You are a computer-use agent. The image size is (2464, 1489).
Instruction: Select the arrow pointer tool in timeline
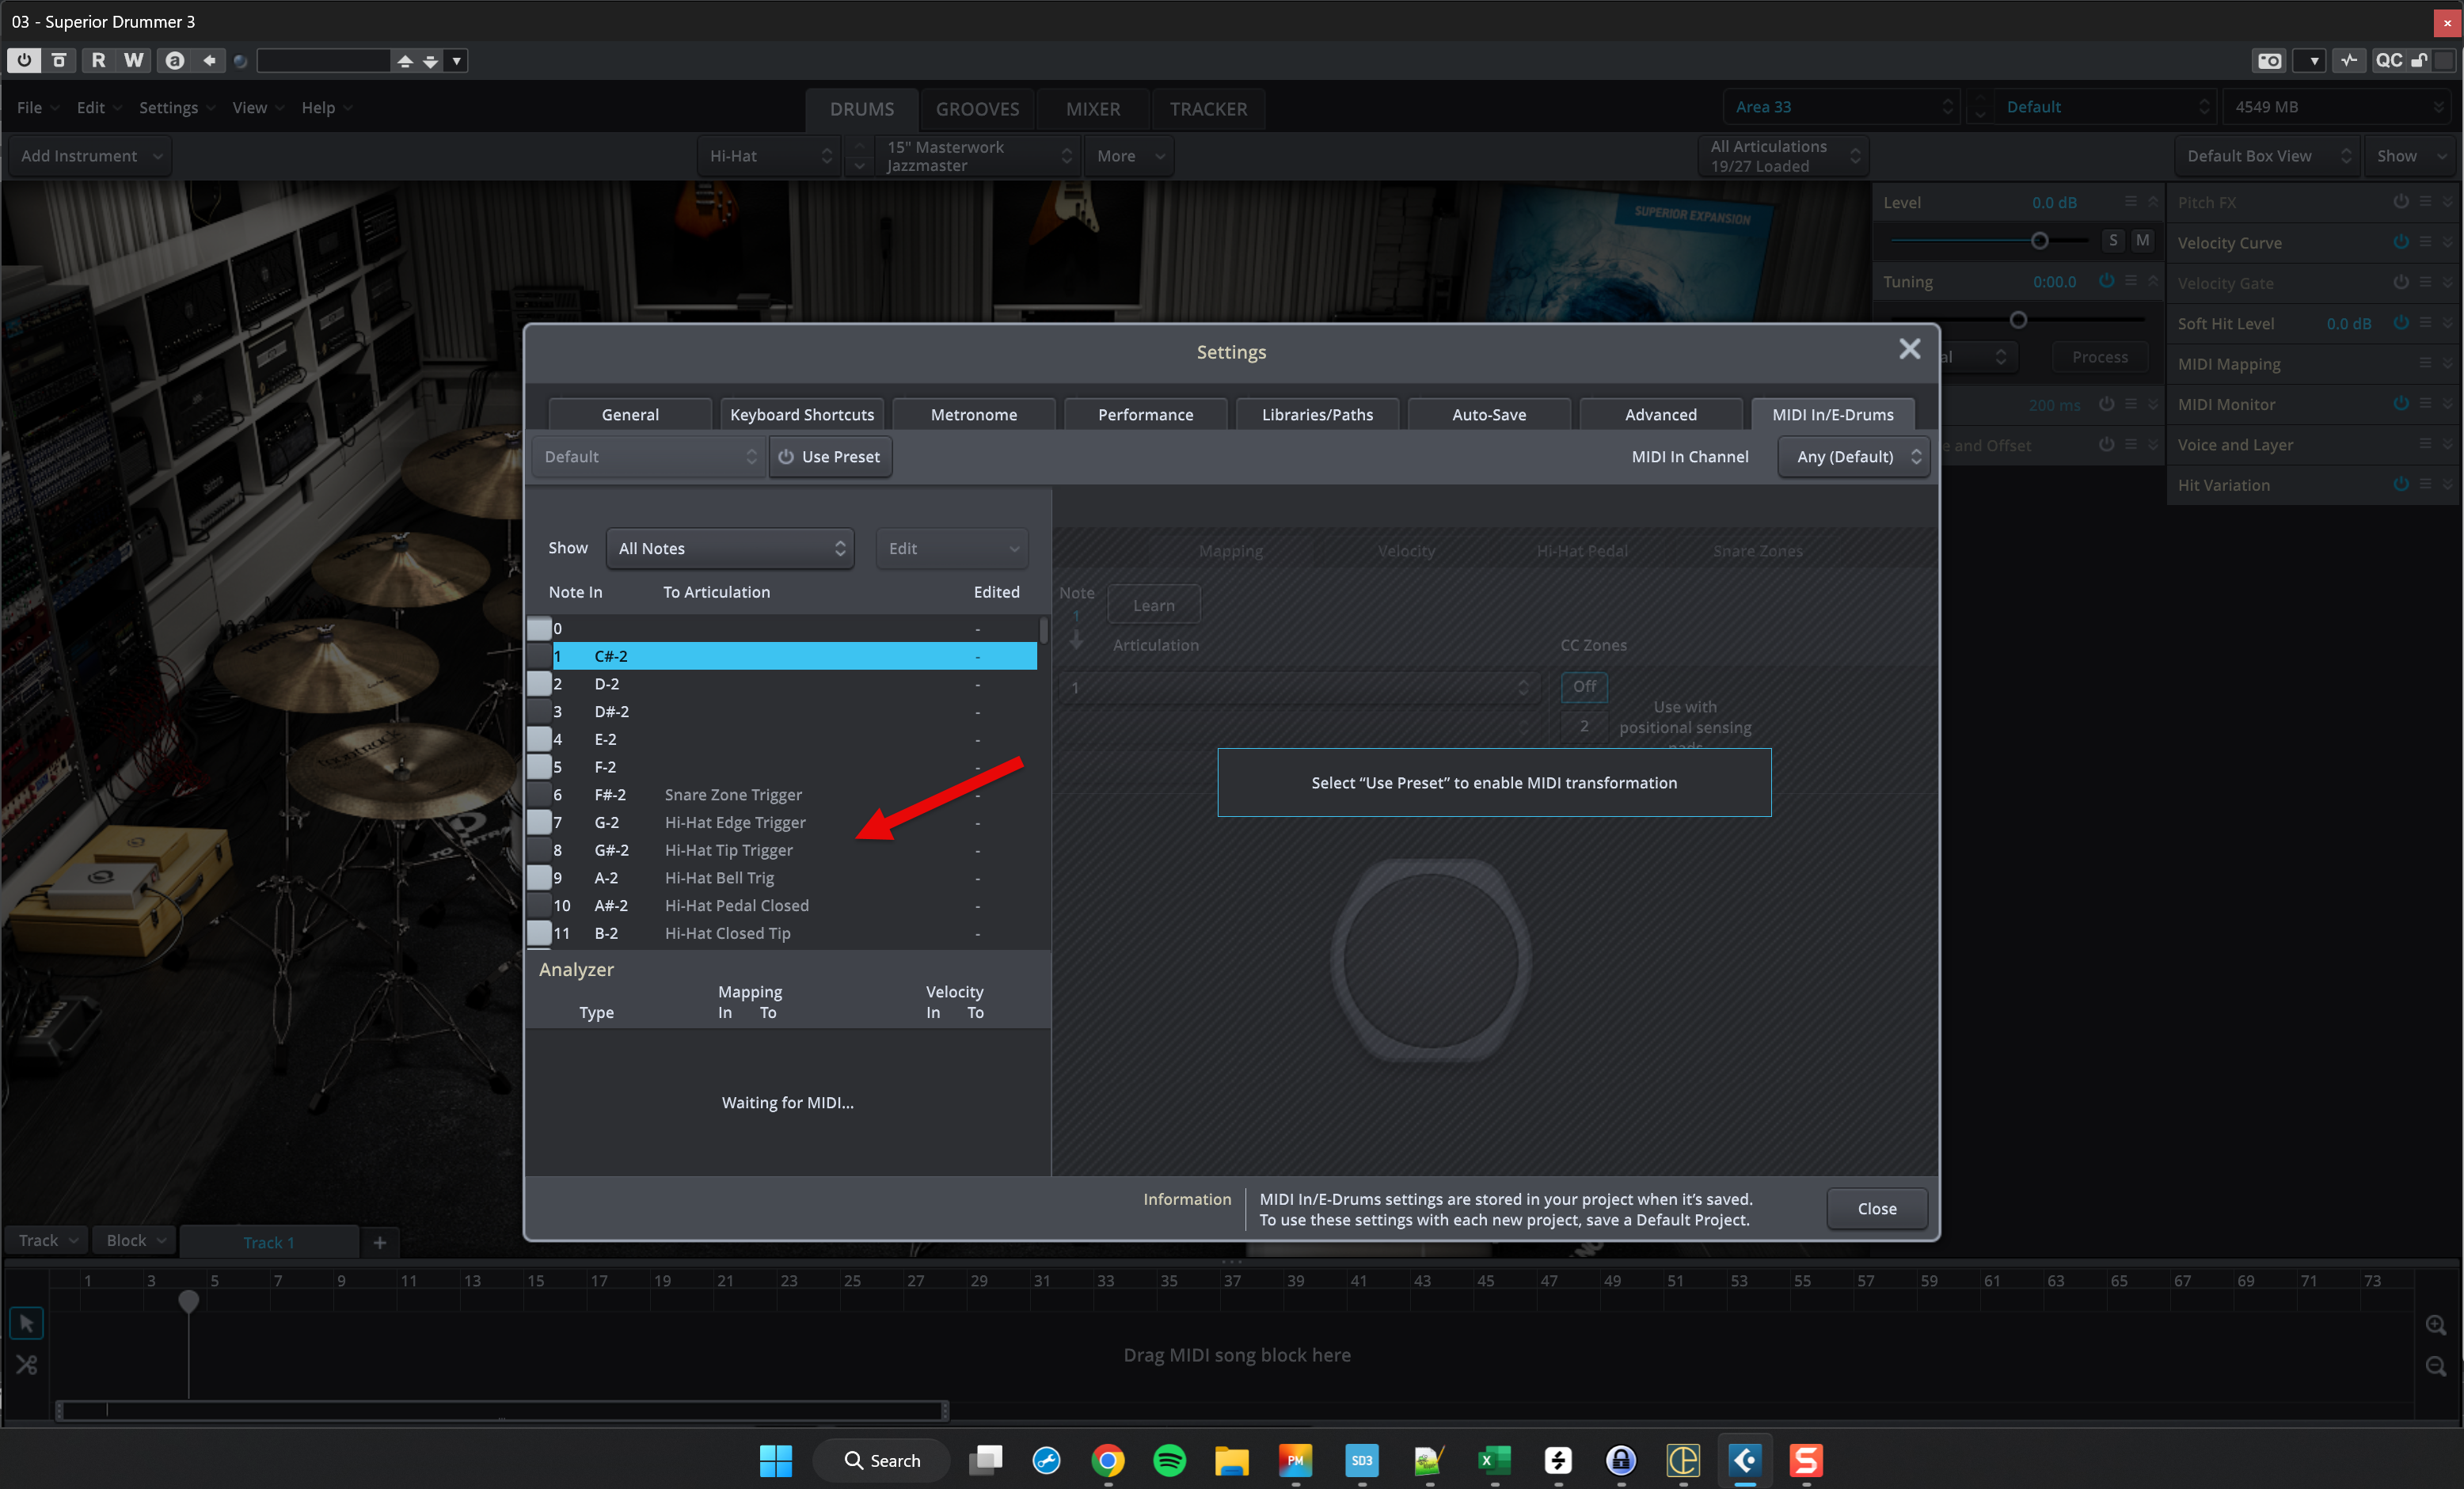(26, 1323)
